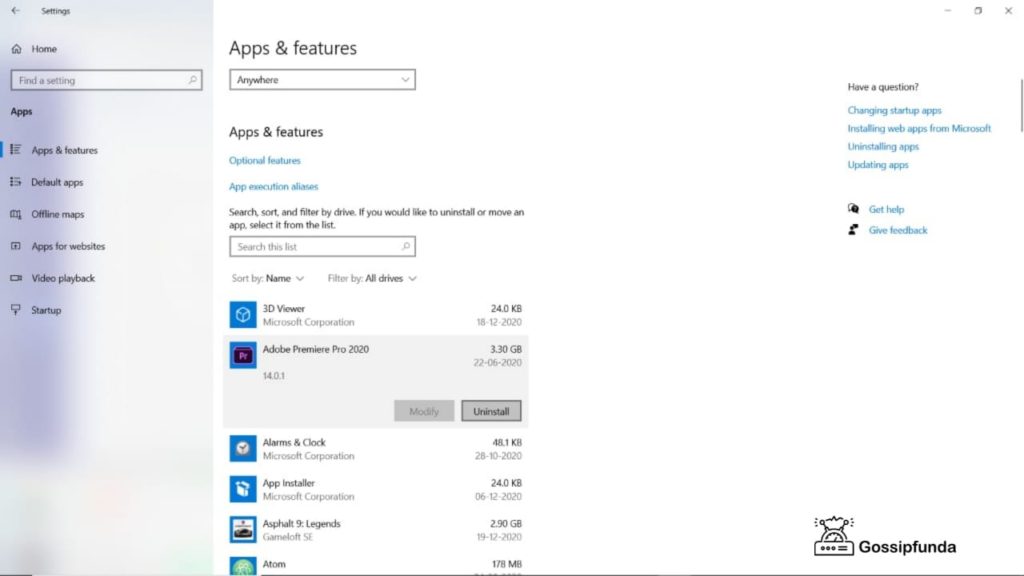Open Uninstalling apps help link
Viewport: 1024px width, 576px height.
(883, 147)
